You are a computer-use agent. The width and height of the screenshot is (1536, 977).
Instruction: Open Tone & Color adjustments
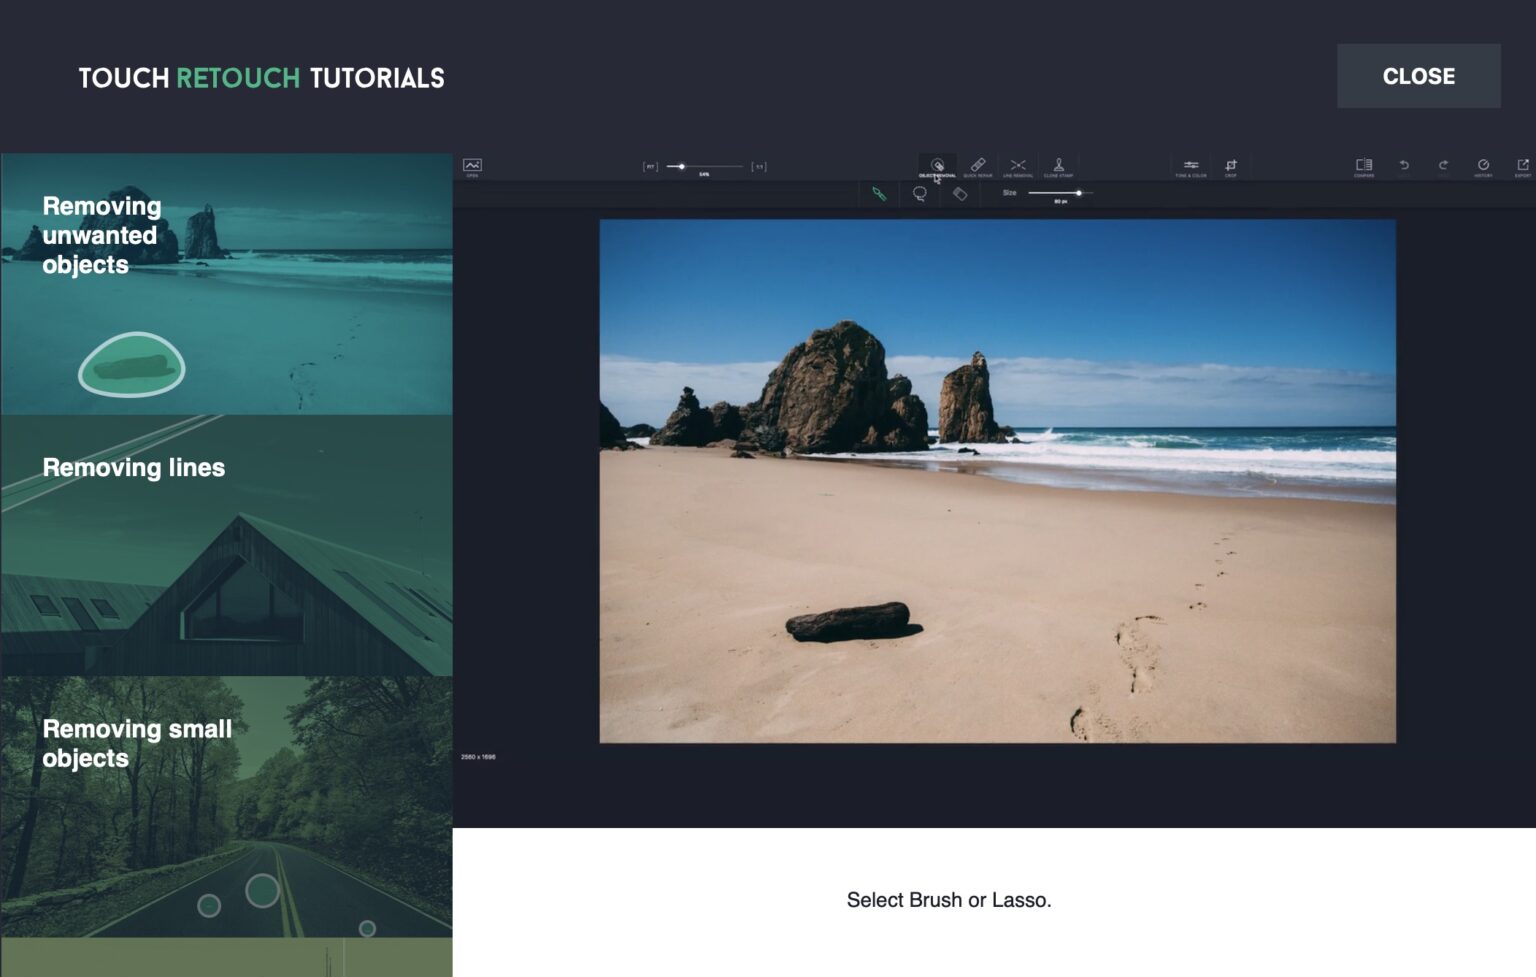pos(1191,166)
